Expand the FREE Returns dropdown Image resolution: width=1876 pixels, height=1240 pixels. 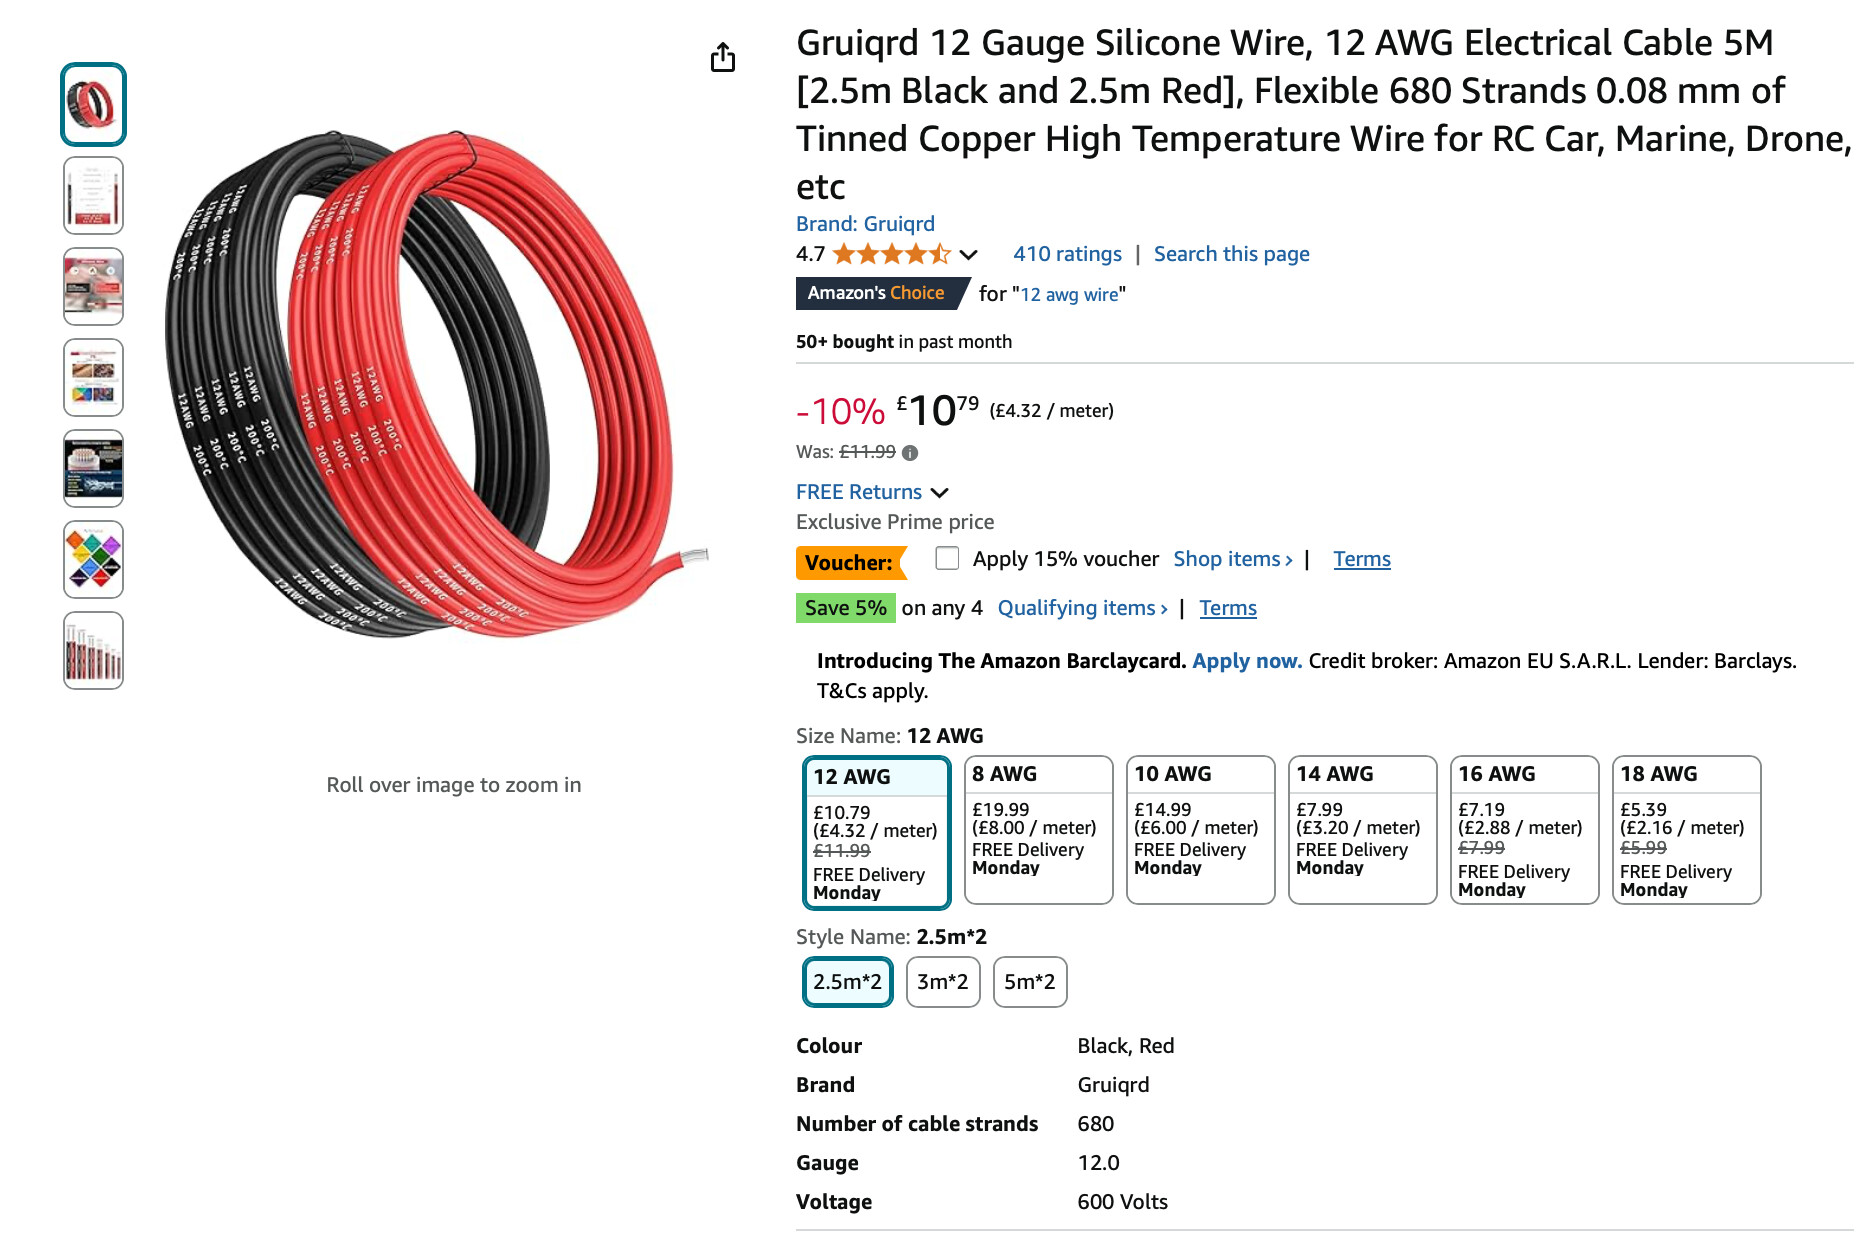click(939, 493)
